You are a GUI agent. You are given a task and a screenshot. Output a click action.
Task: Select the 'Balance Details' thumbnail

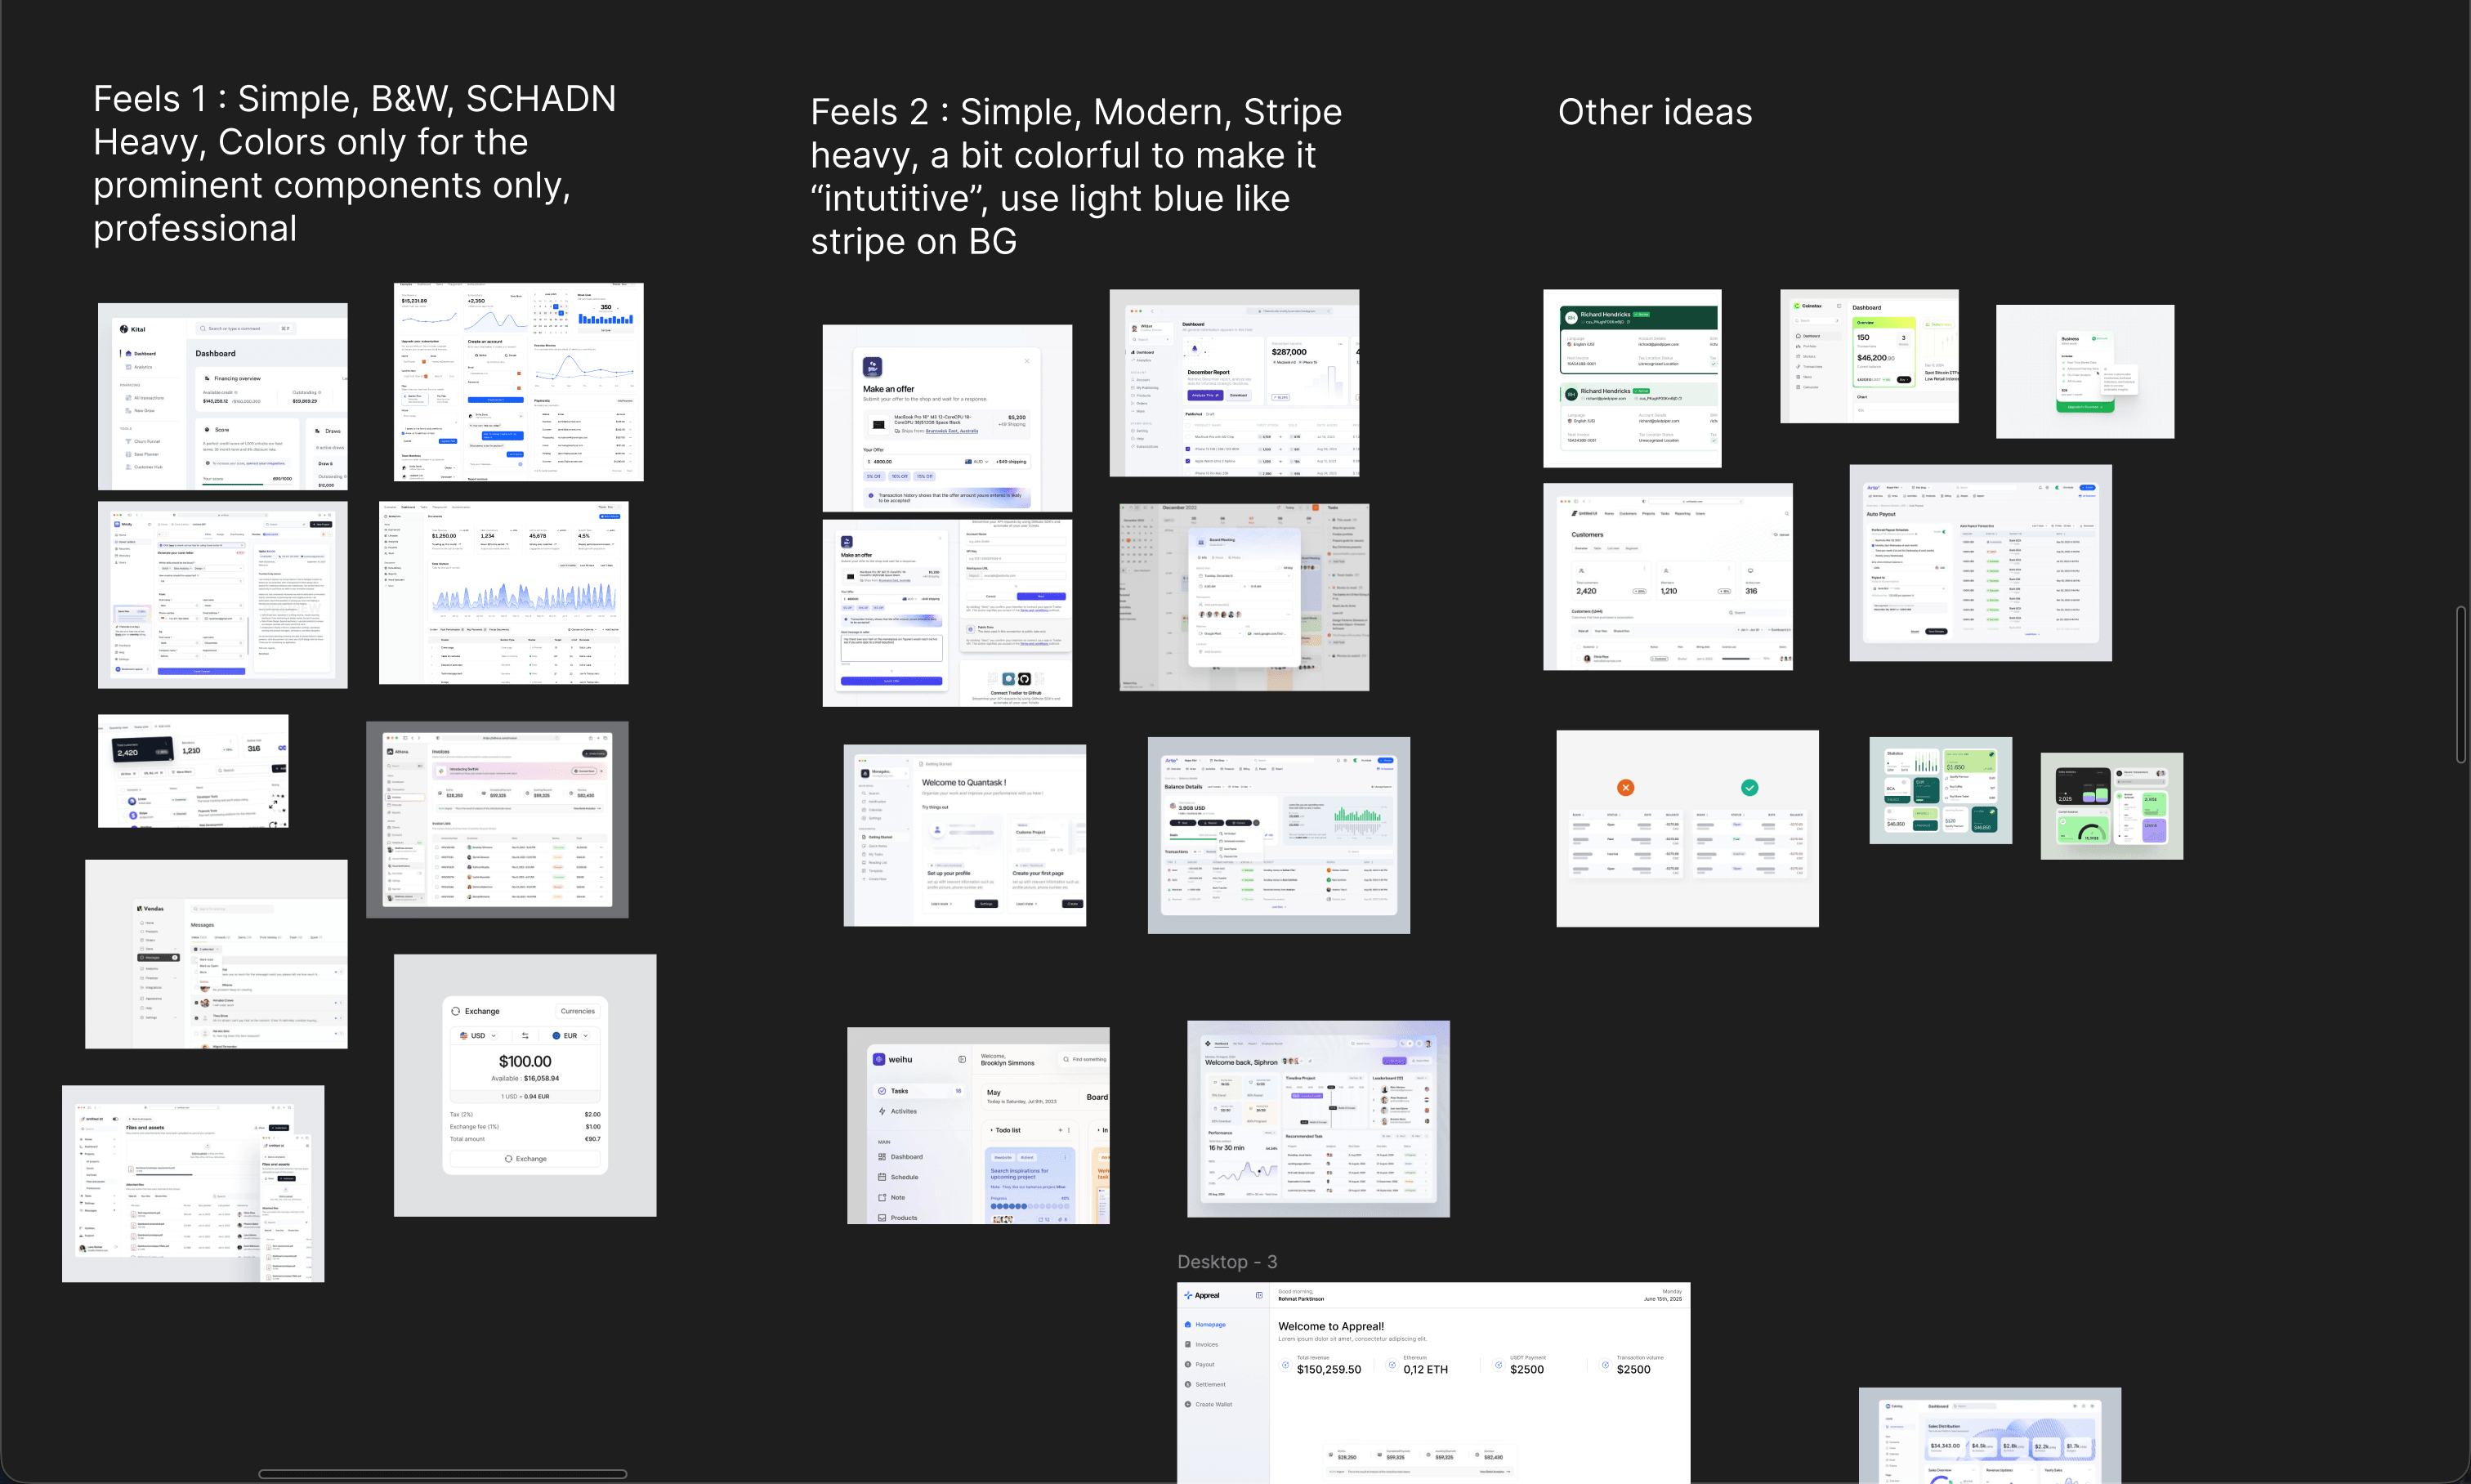(1279, 836)
